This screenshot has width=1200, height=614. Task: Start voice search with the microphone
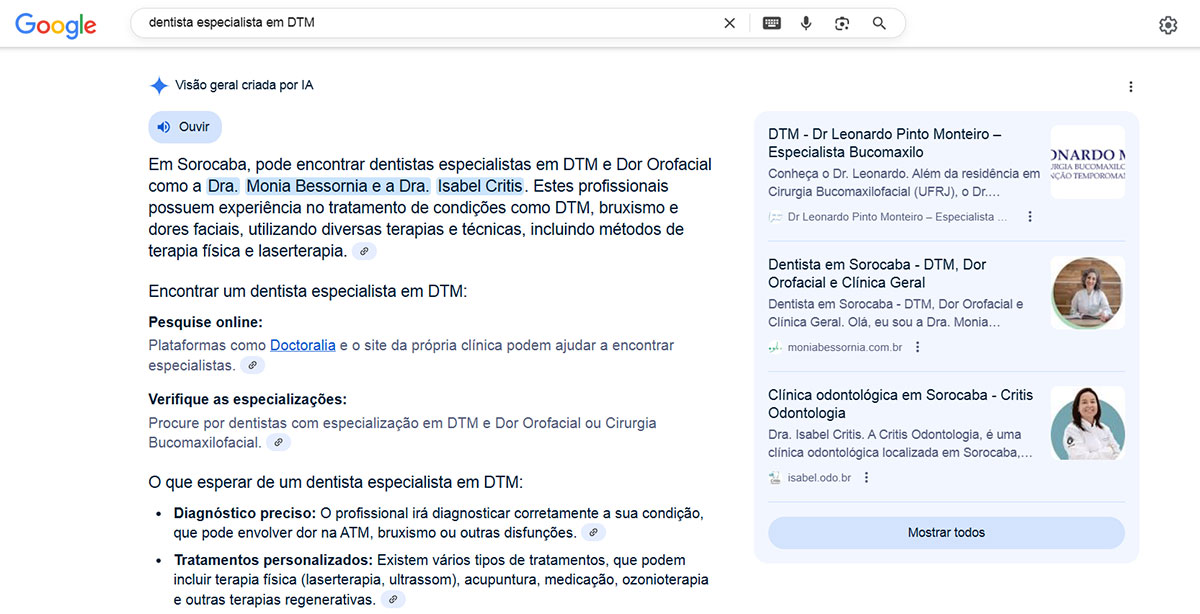coord(806,23)
